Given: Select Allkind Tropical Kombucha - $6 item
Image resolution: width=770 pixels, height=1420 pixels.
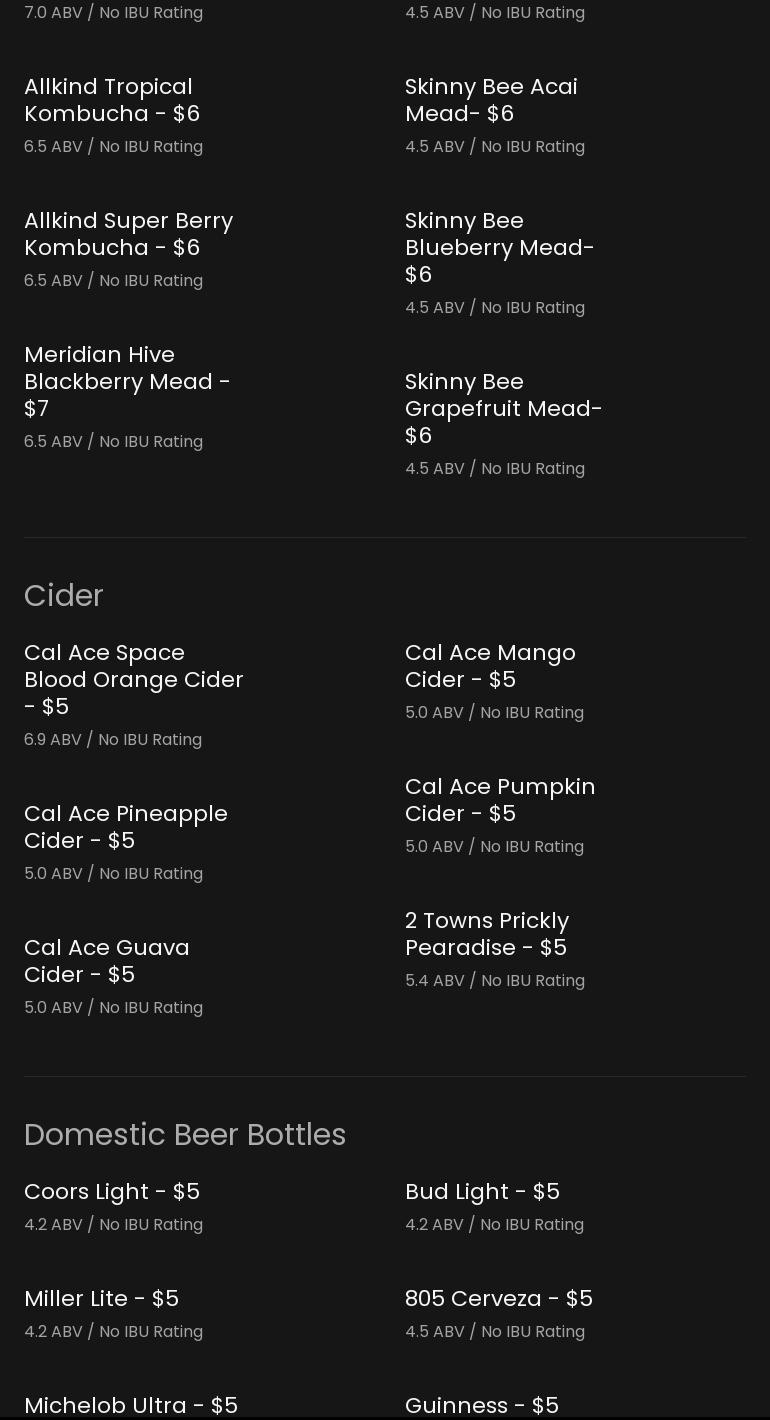Looking at the screenshot, I should point(112,100).
